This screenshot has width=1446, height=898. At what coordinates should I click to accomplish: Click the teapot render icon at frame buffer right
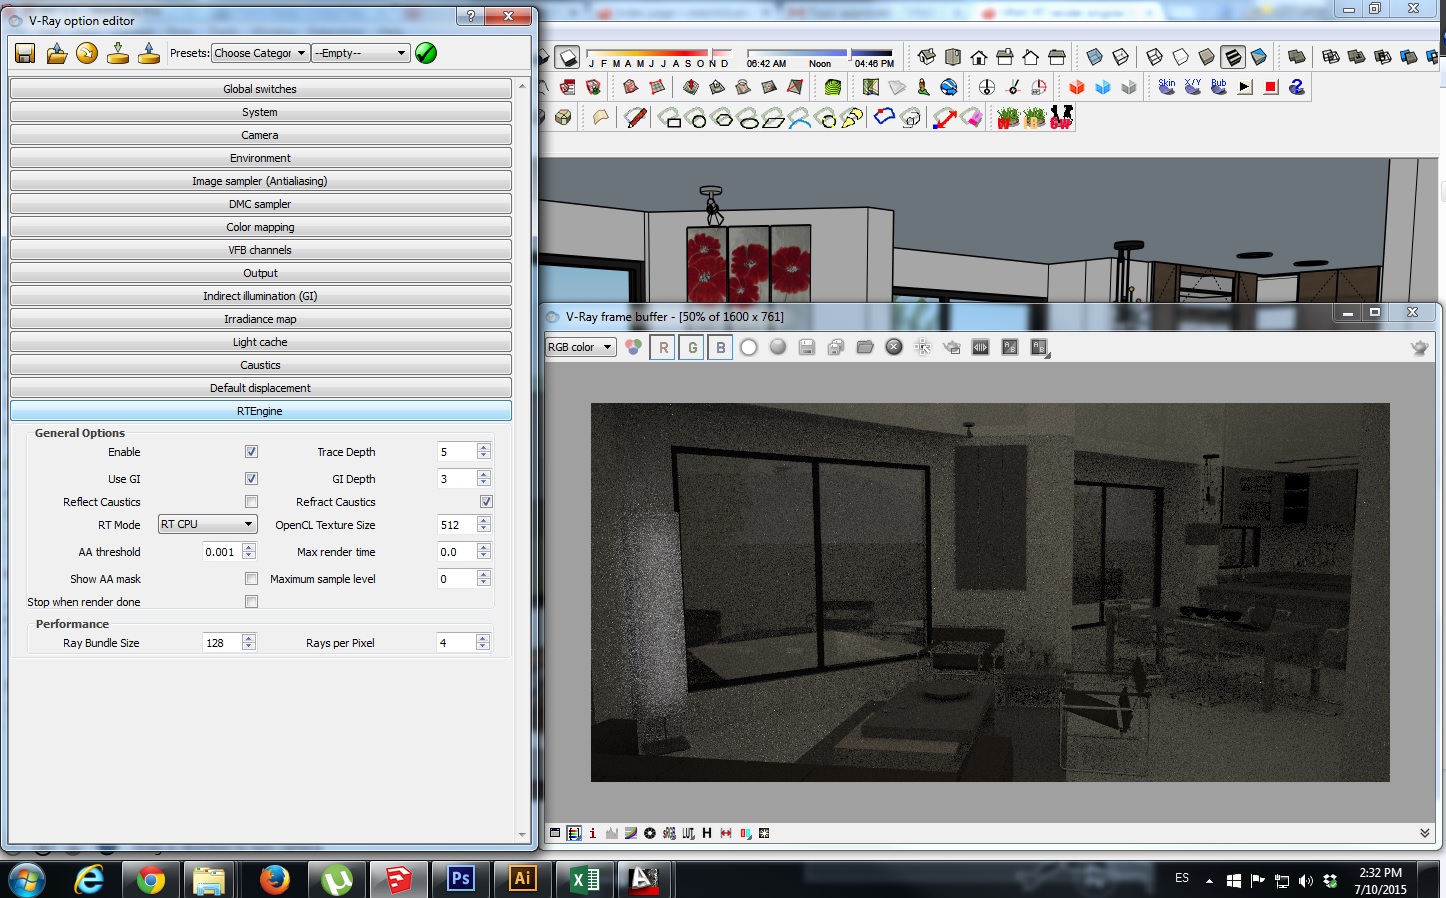click(x=1419, y=347)
